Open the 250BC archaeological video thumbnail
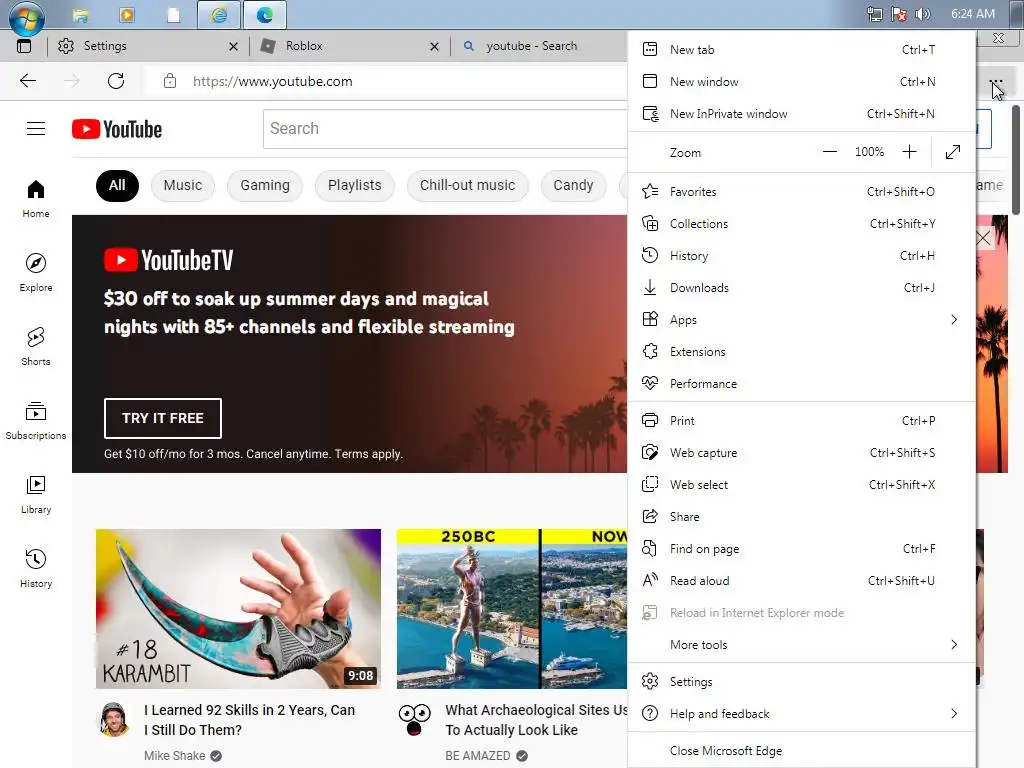 [x=512, y=609]
